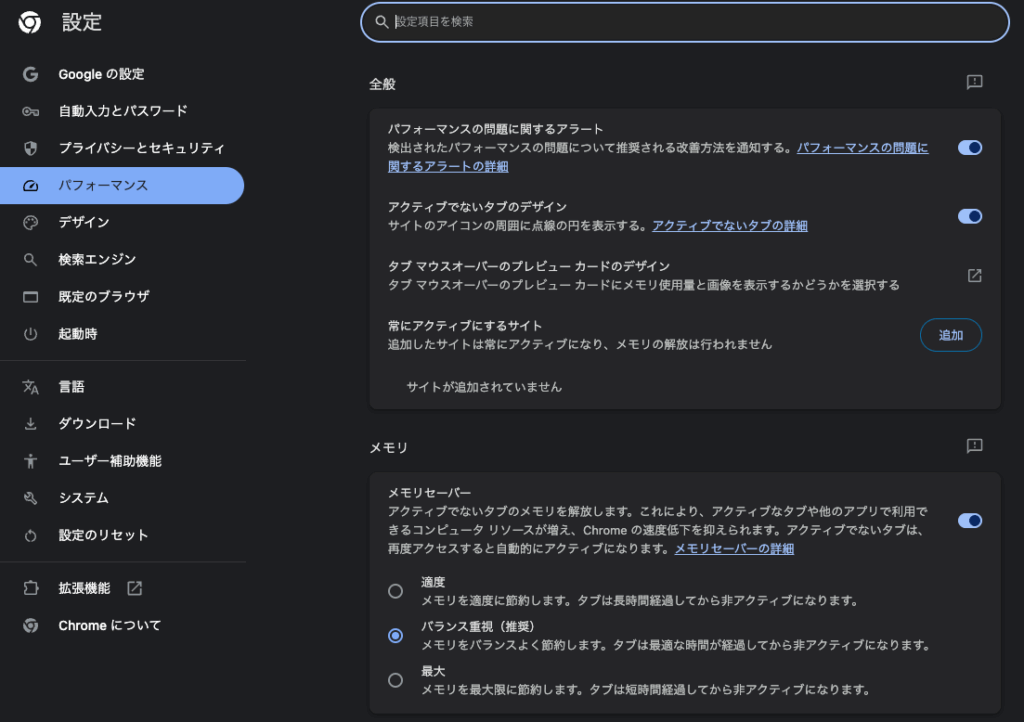Image resolution: width=1024 pixels, height=722 pixels.
Task: Toggle the メモリセーバー switch off
Action: click(970, 520)
